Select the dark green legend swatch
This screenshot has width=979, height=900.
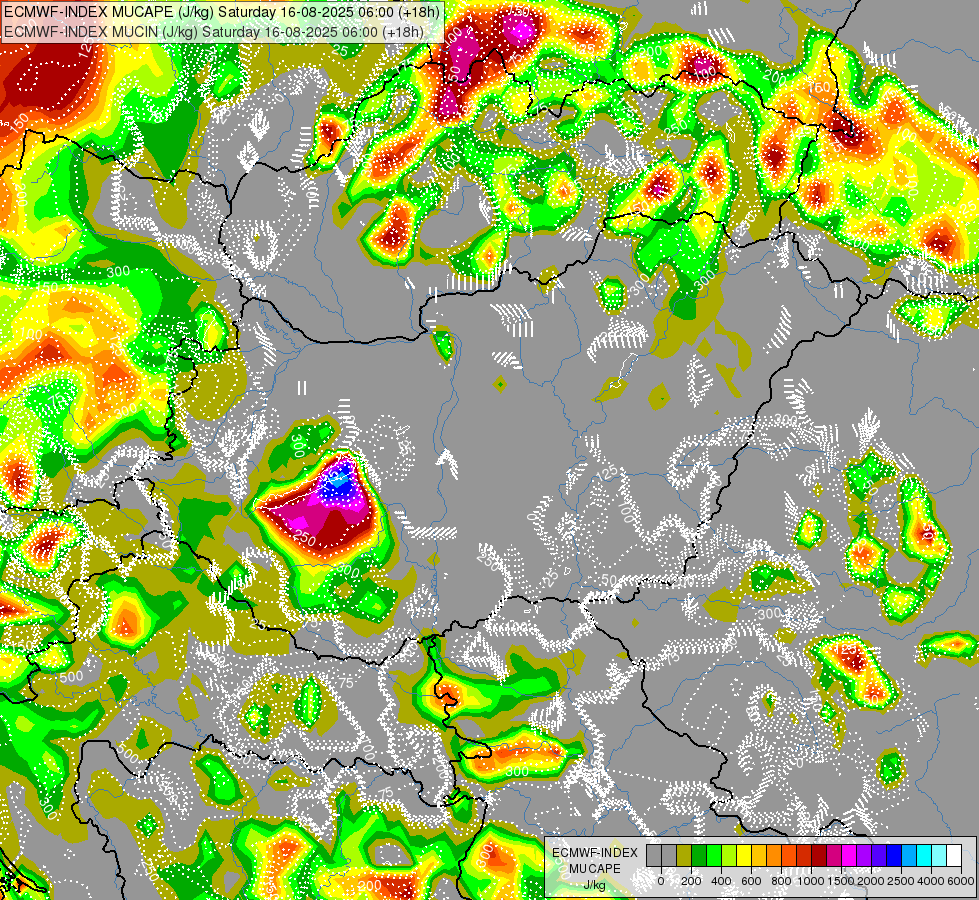[x=699, y=855]
